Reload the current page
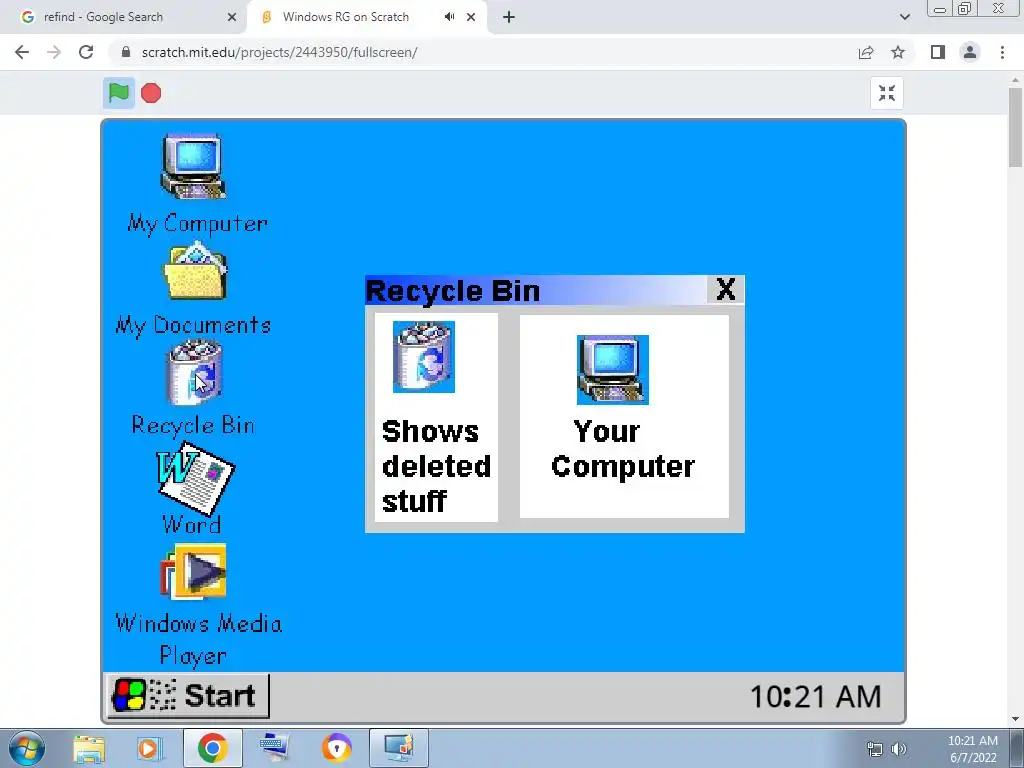This screenshot has width=1024, height=768. tap(86, 52)
